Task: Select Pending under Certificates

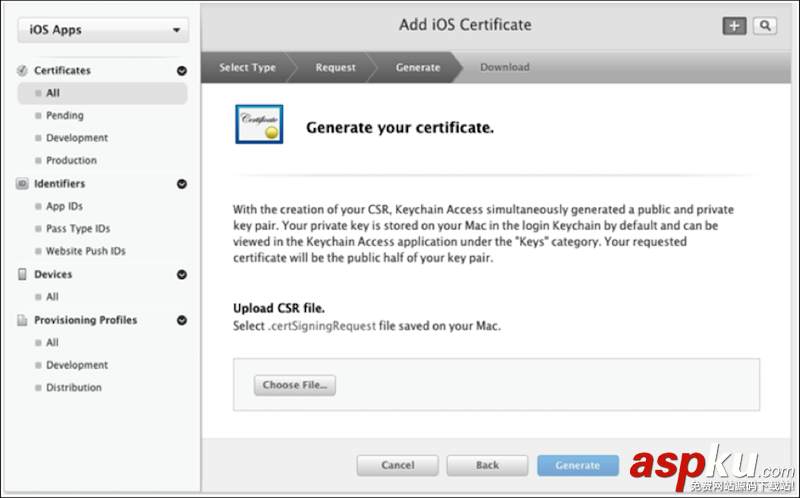Action: click(65, 116)
